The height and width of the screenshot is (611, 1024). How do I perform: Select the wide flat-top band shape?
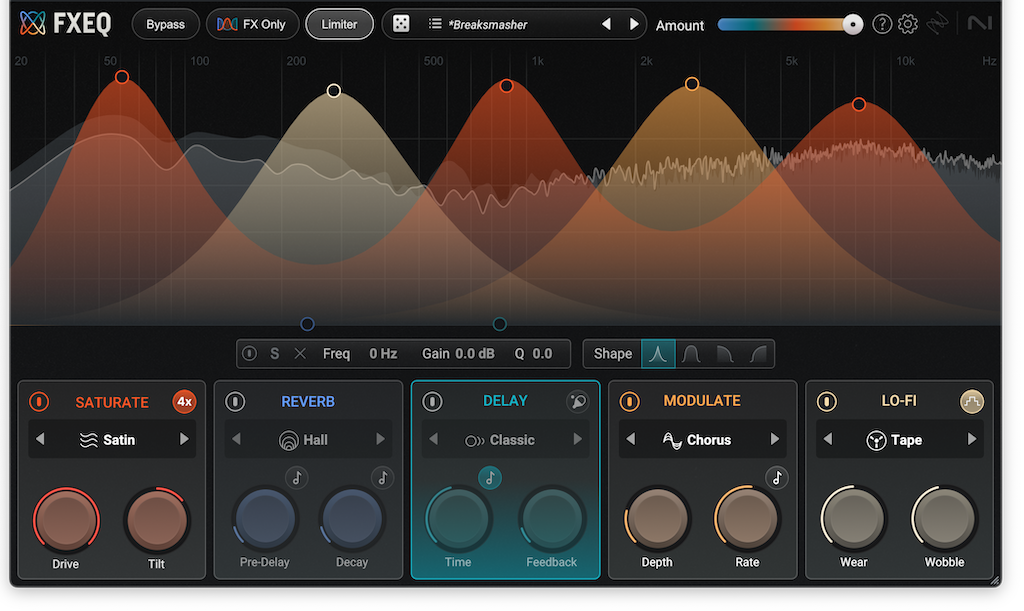(691, 354)
